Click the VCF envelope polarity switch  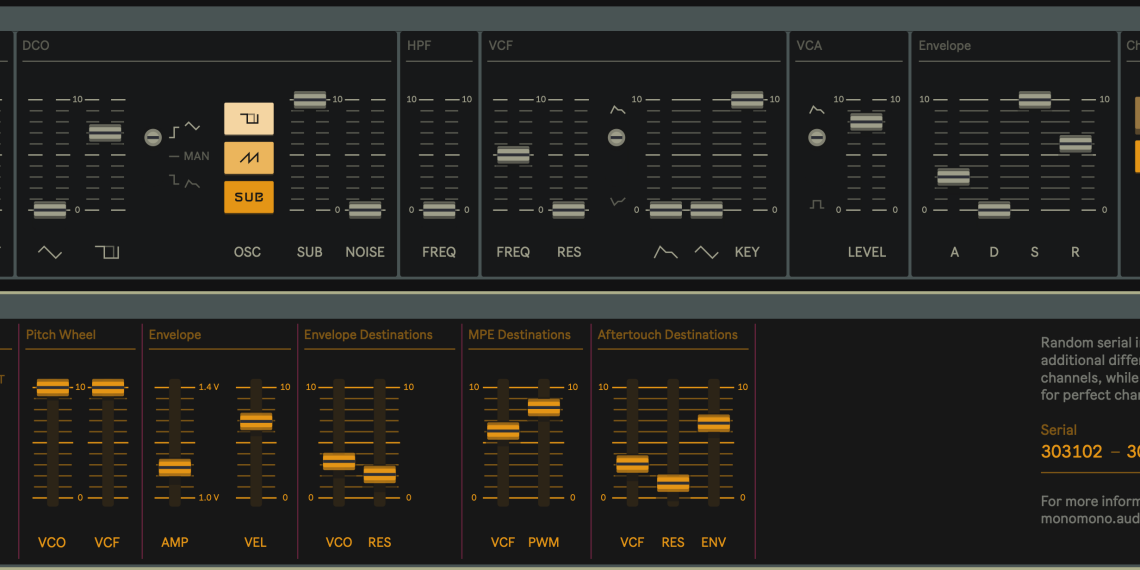point(617,138)
